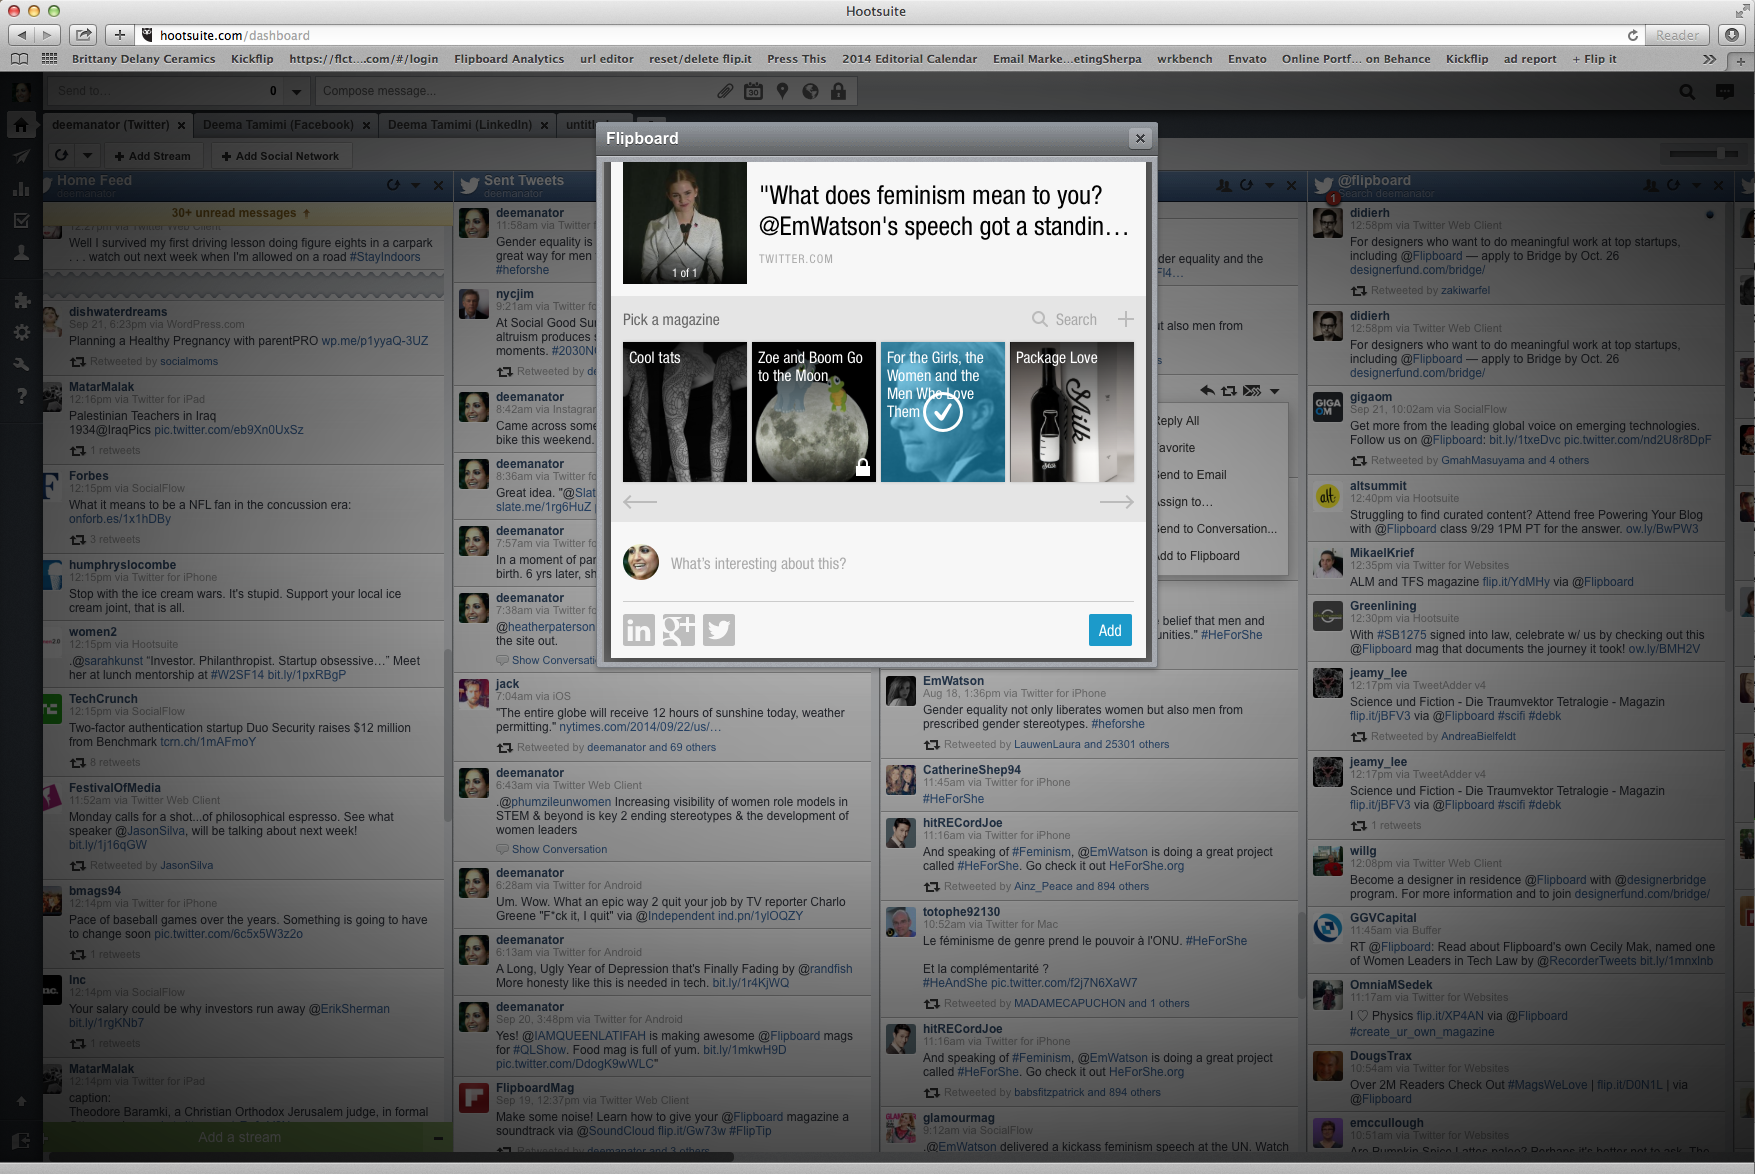The width and height of the screenshot is (1755, 1174).
Task: Open the Publisher paper plane icon
Action: (x=21, y=156)
